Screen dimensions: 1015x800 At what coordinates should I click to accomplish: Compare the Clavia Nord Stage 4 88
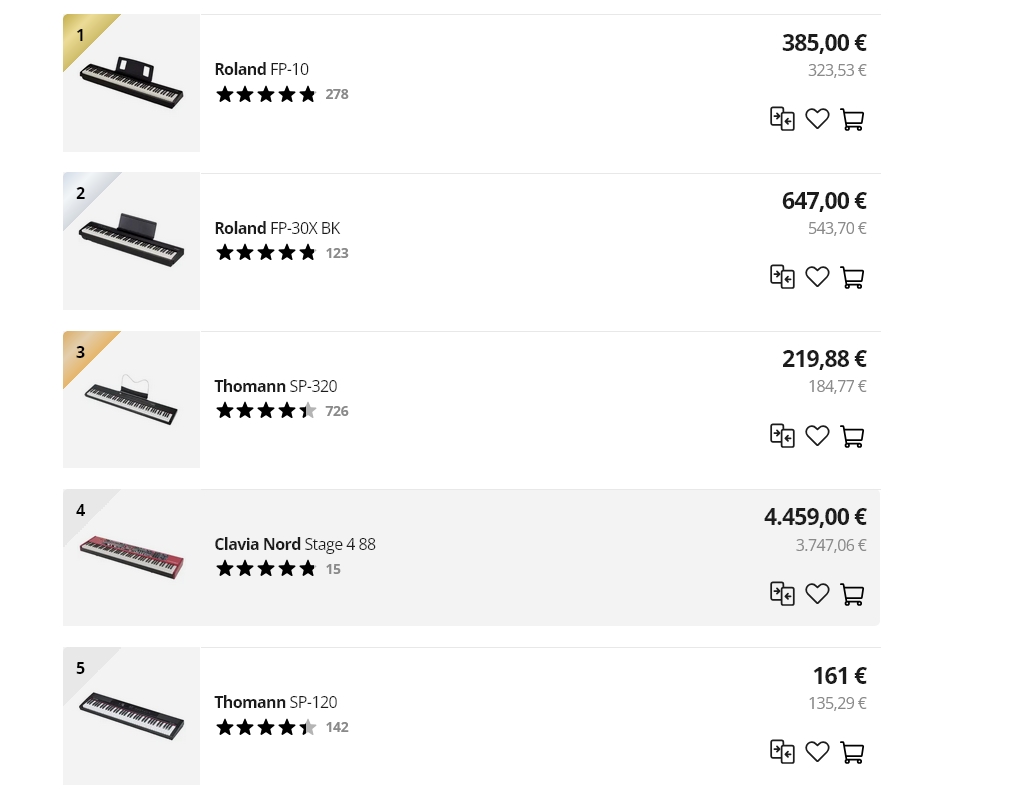(x=782, y=593)
